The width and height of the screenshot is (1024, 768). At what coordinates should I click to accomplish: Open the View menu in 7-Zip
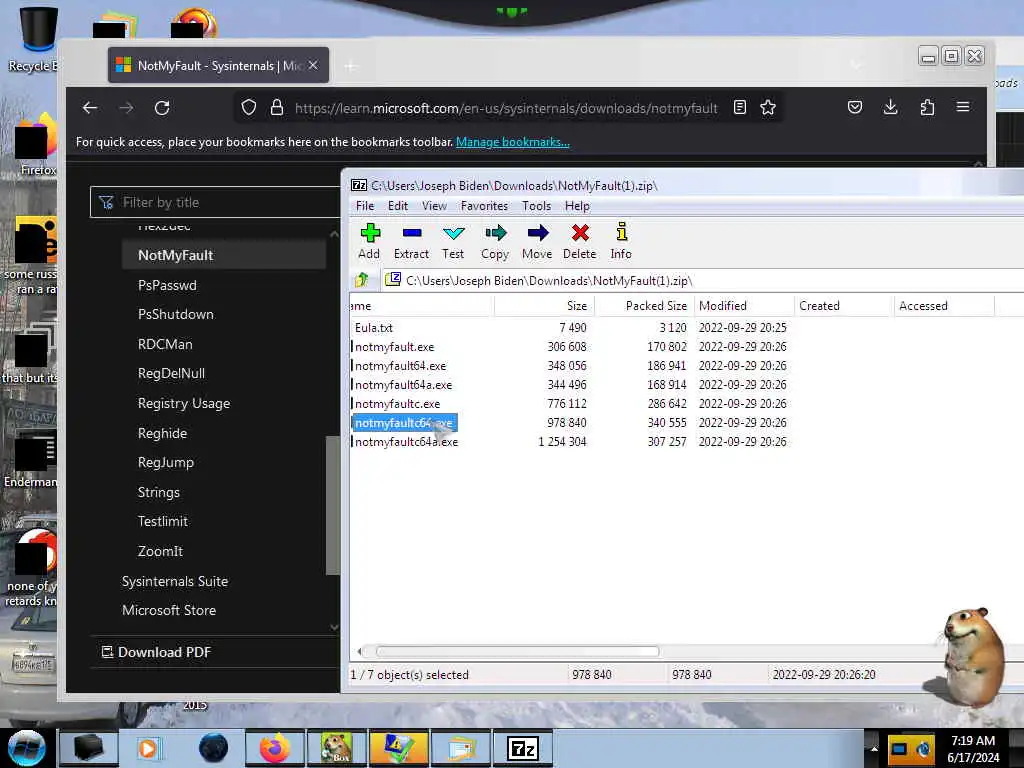434,206
